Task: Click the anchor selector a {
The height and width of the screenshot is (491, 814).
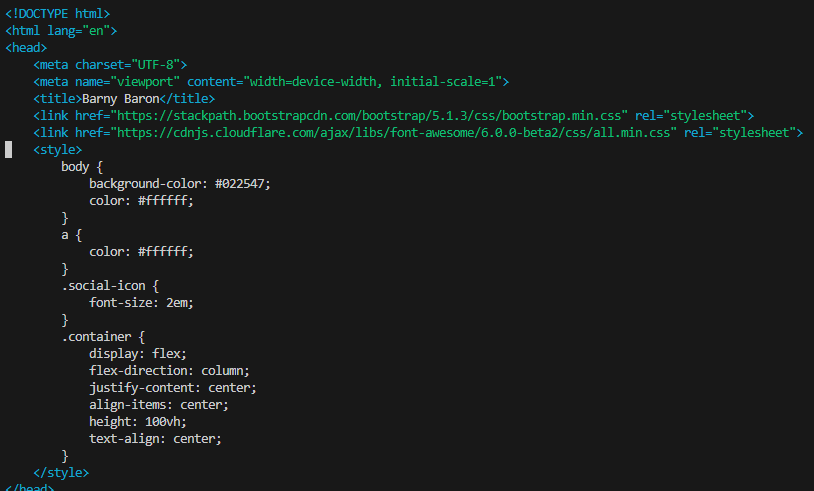Action: 72,235
